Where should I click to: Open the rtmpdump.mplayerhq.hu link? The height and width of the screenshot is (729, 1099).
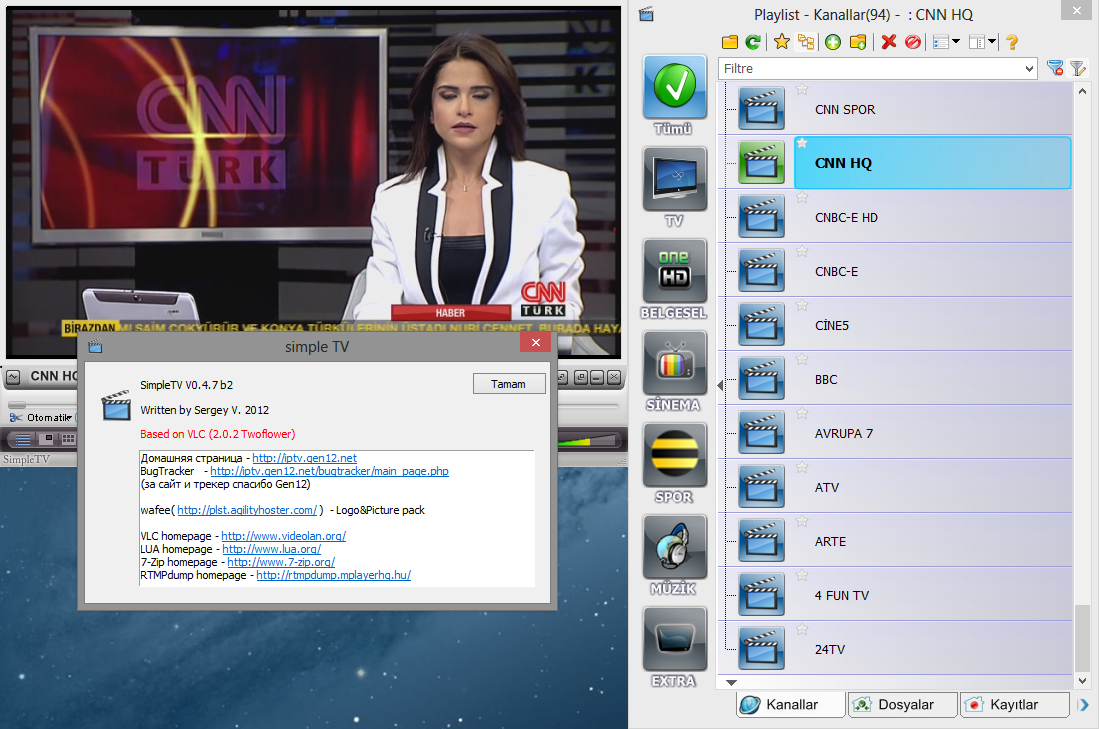pyautogui.click(x=334, y=575)
